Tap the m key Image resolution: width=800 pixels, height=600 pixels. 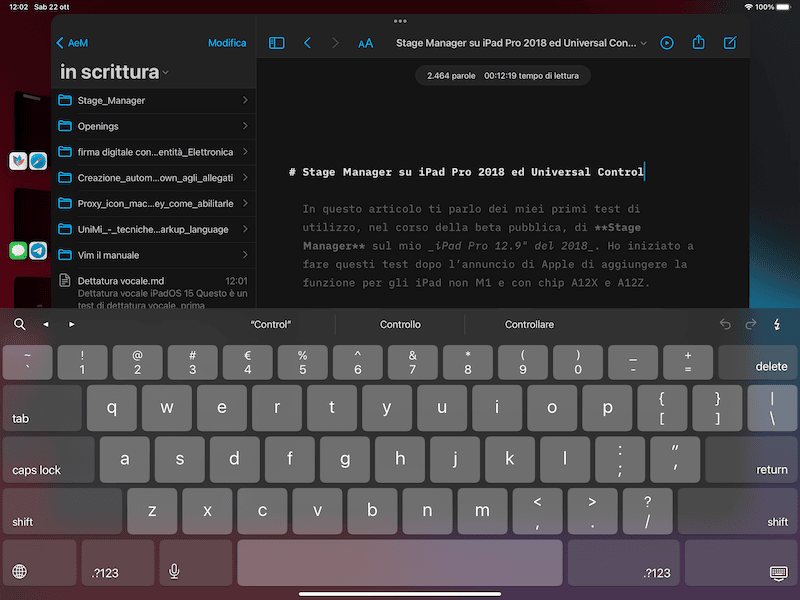coord(482,511)
